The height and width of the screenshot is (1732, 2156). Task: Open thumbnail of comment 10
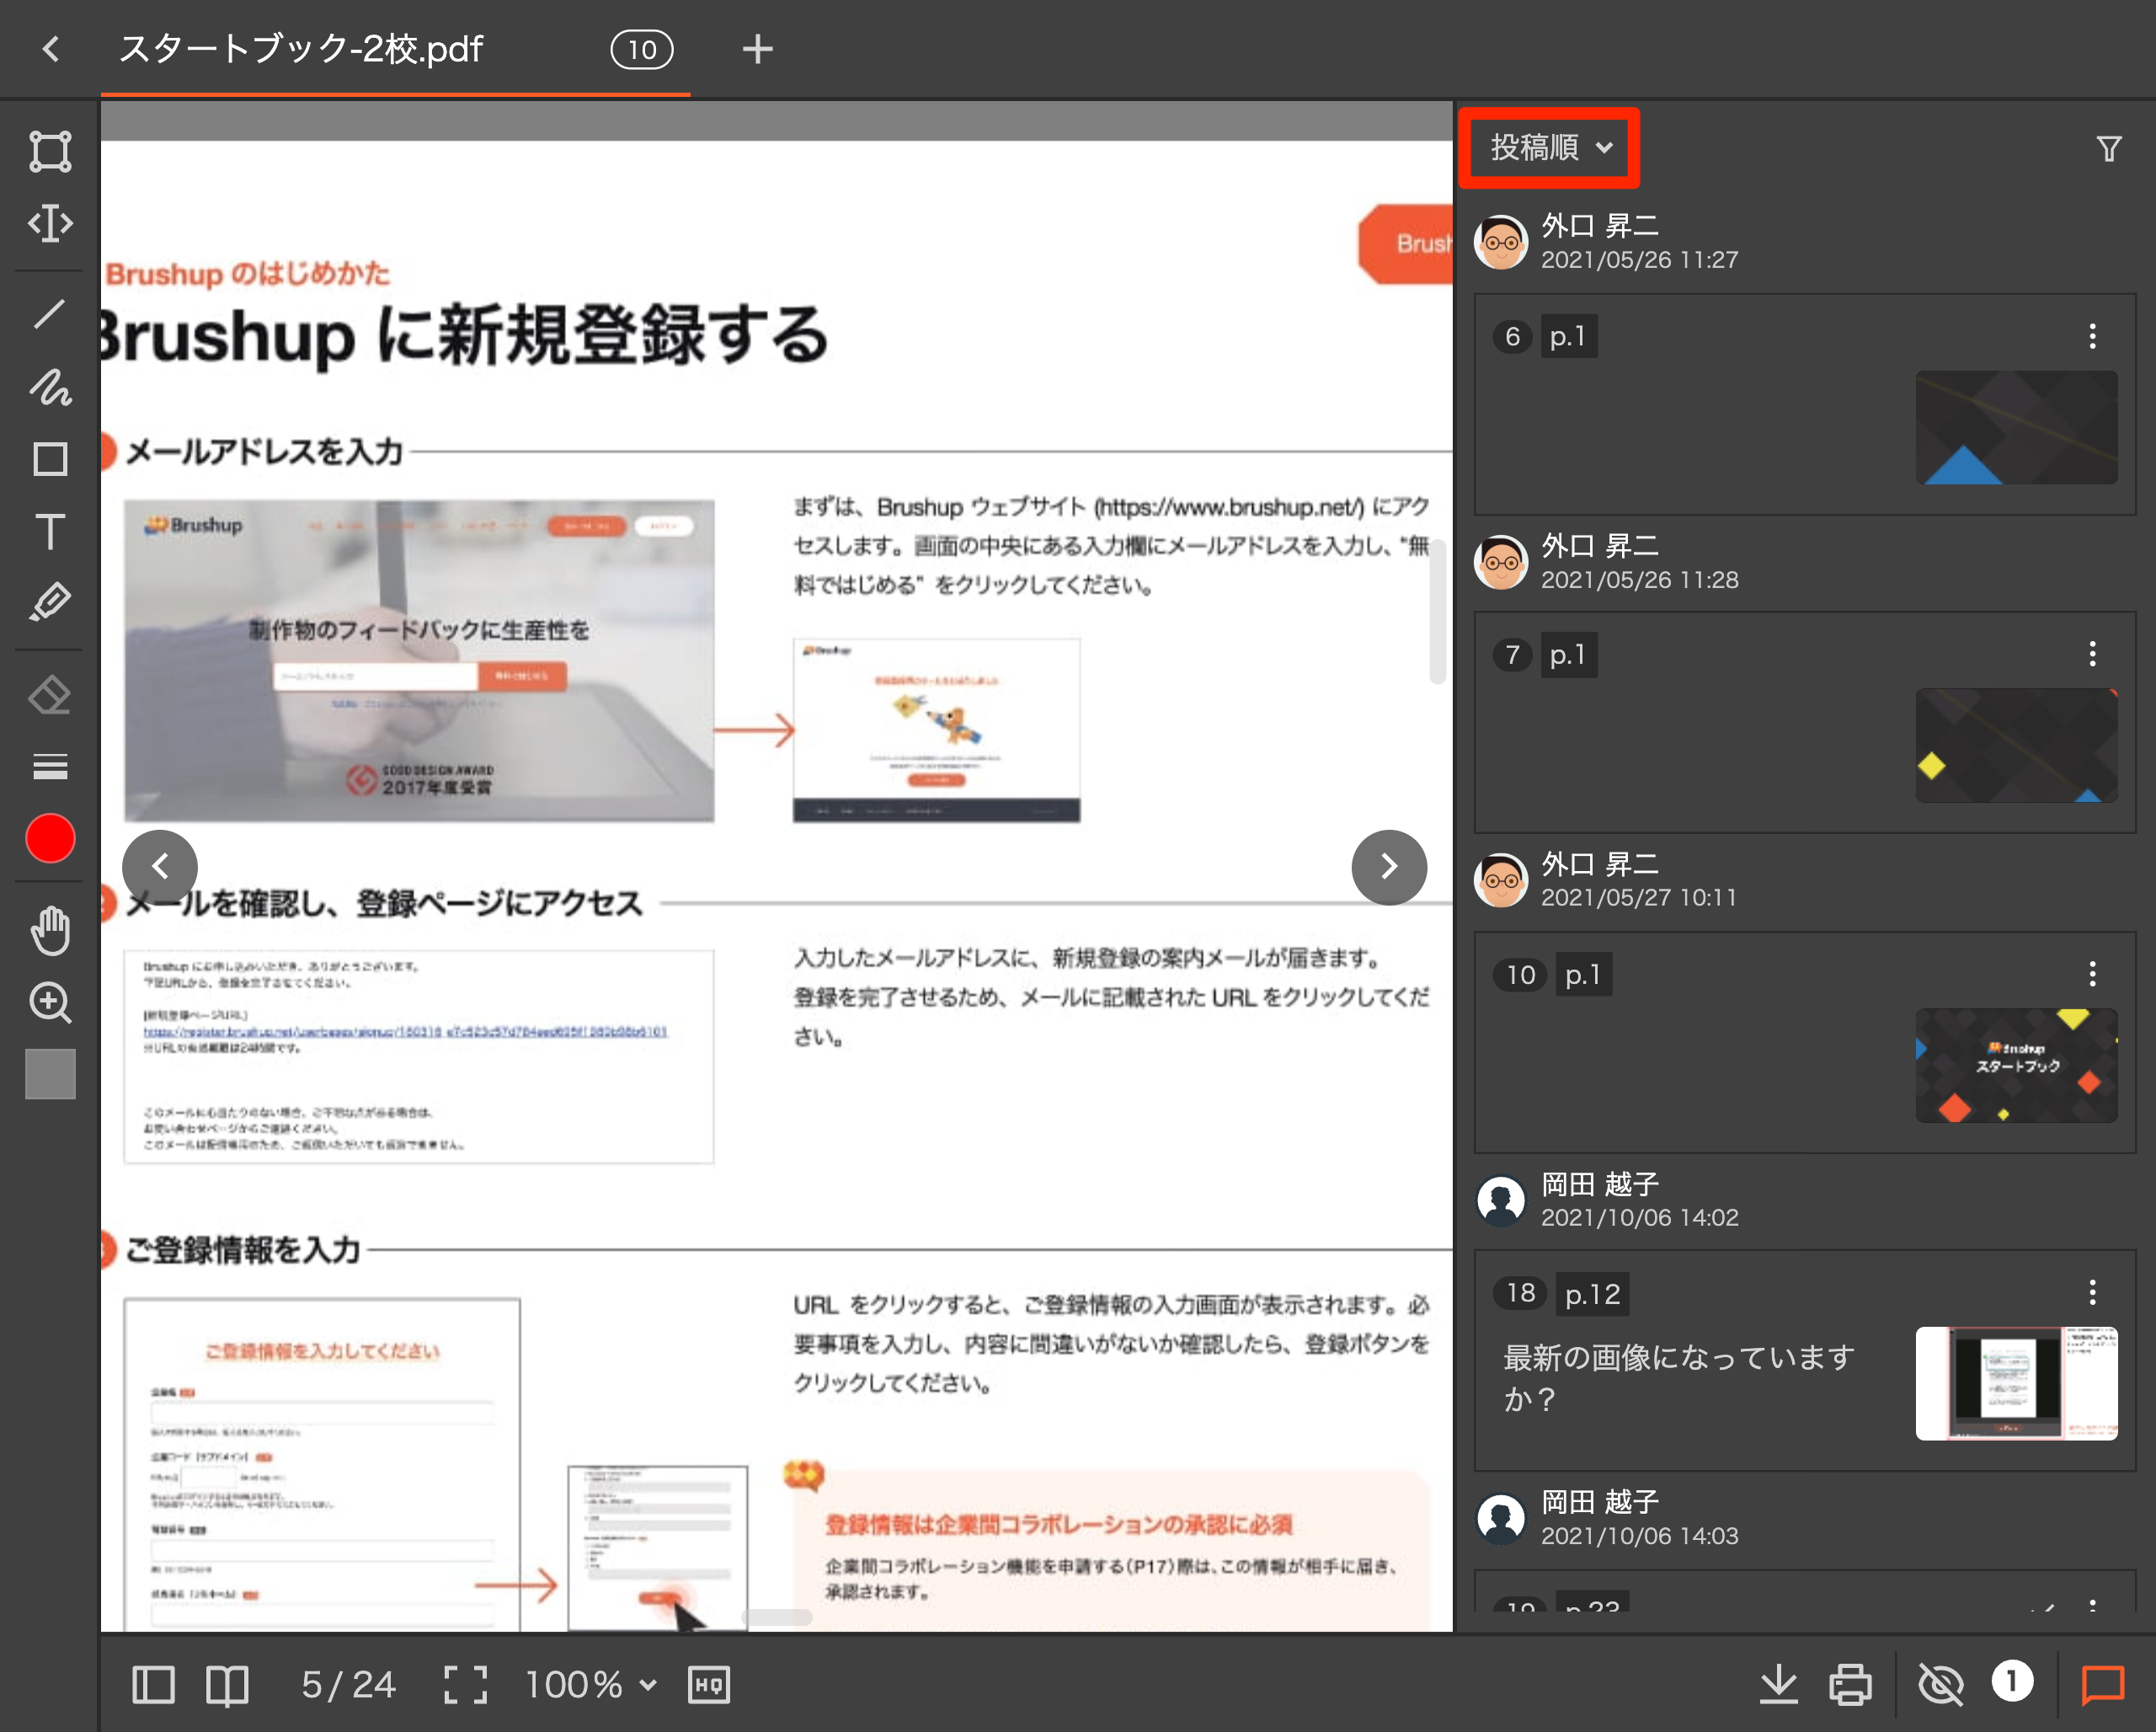pyautogui.click(x=2016, y=1065)
